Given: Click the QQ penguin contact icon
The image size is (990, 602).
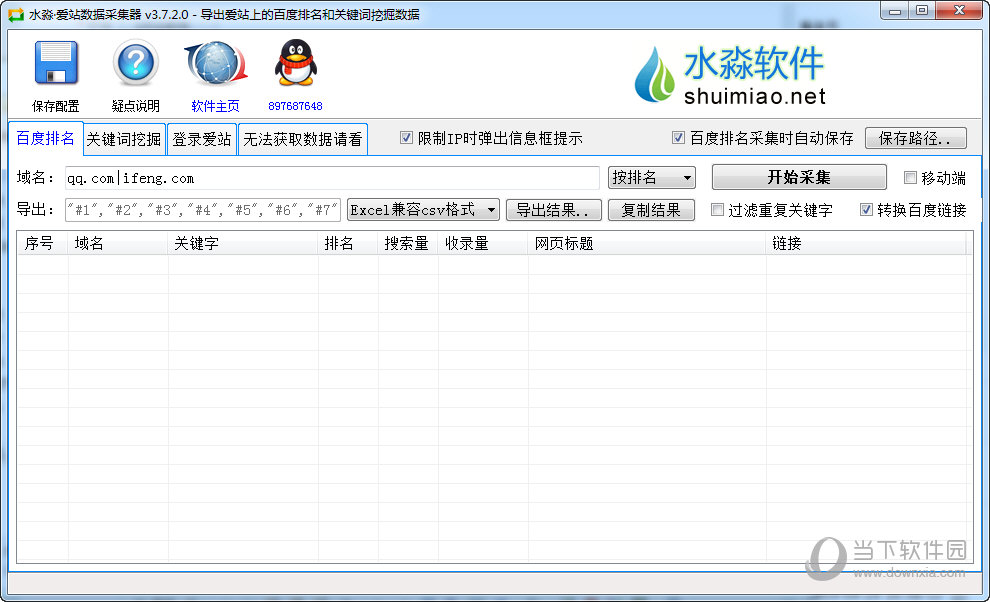Looking at the screenshot, I should point(295,63).
